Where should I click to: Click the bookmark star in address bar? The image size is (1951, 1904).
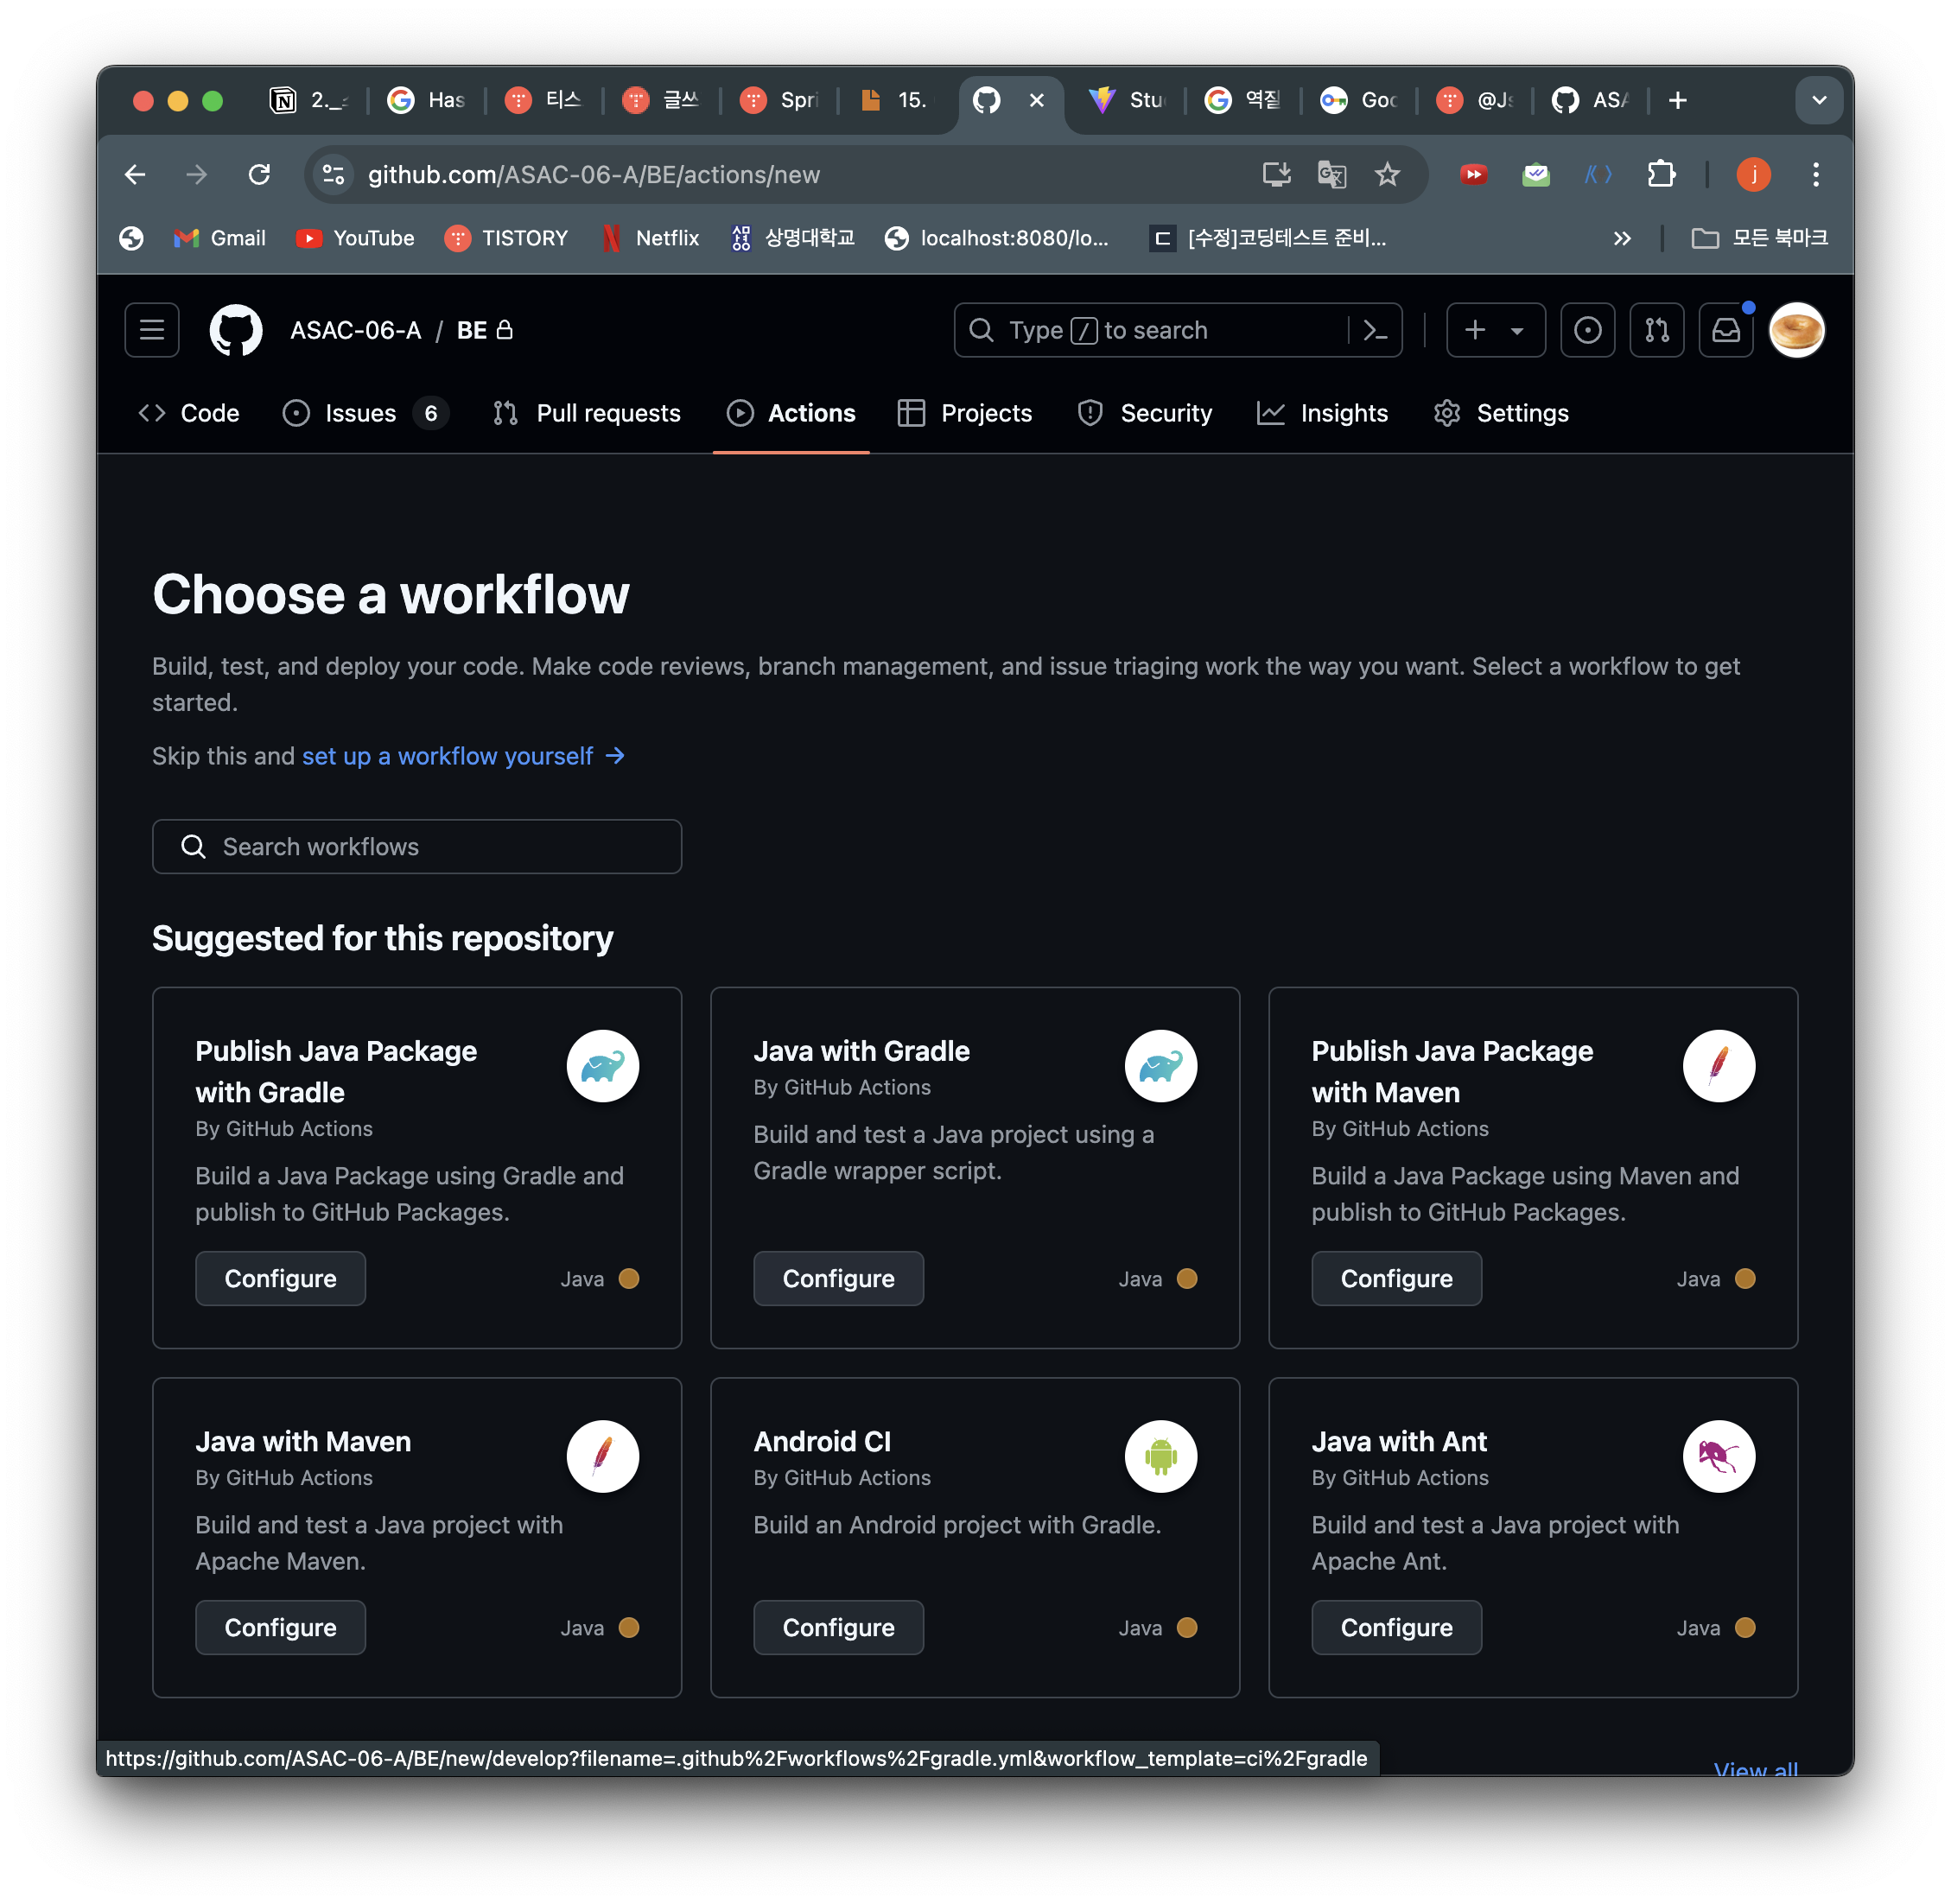click(1387, 175)
